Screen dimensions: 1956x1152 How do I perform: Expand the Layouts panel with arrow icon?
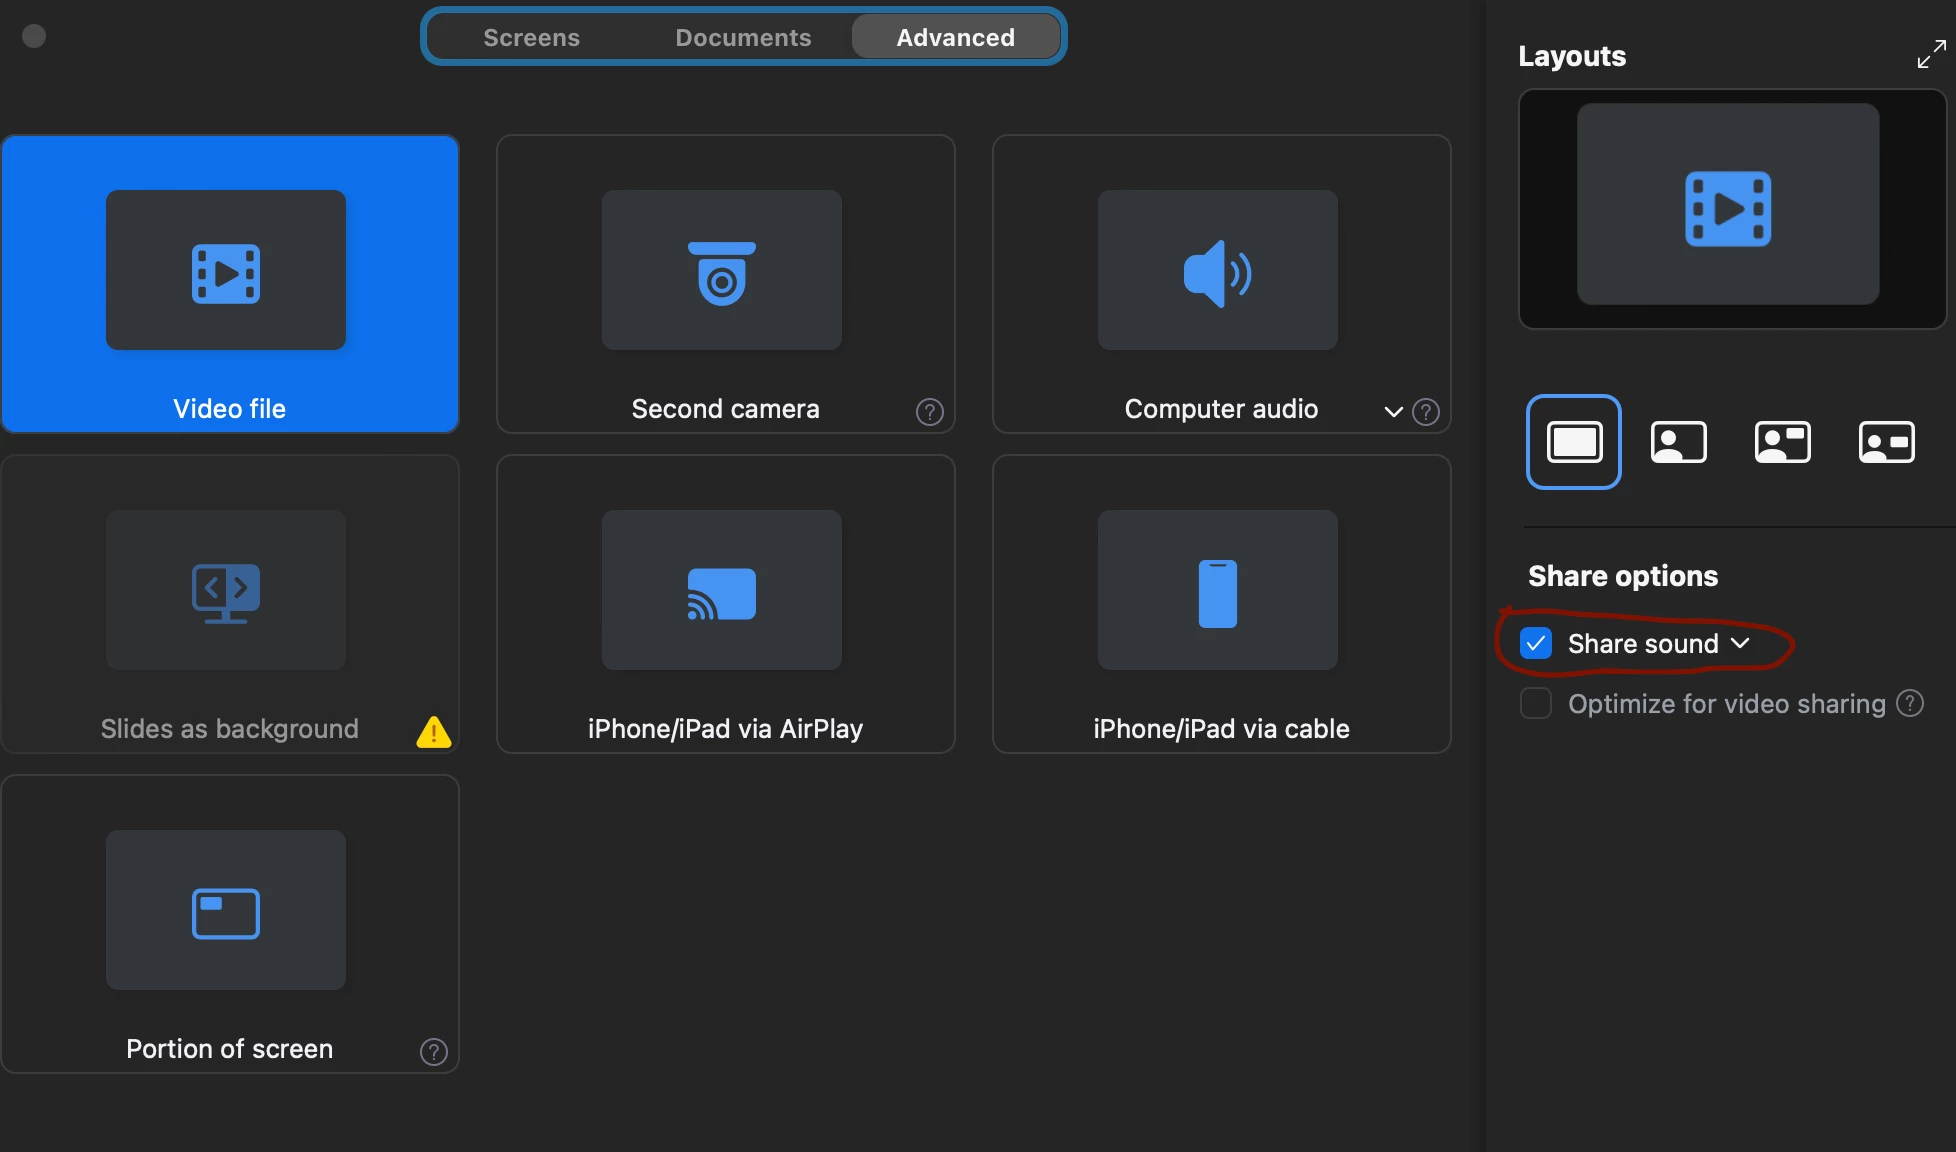pyautogui.click(x=1931, y=55)
